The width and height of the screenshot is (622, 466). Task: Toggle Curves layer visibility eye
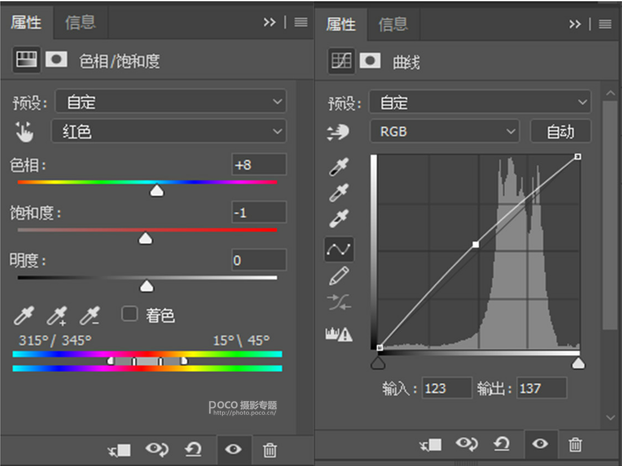[540, 443]
